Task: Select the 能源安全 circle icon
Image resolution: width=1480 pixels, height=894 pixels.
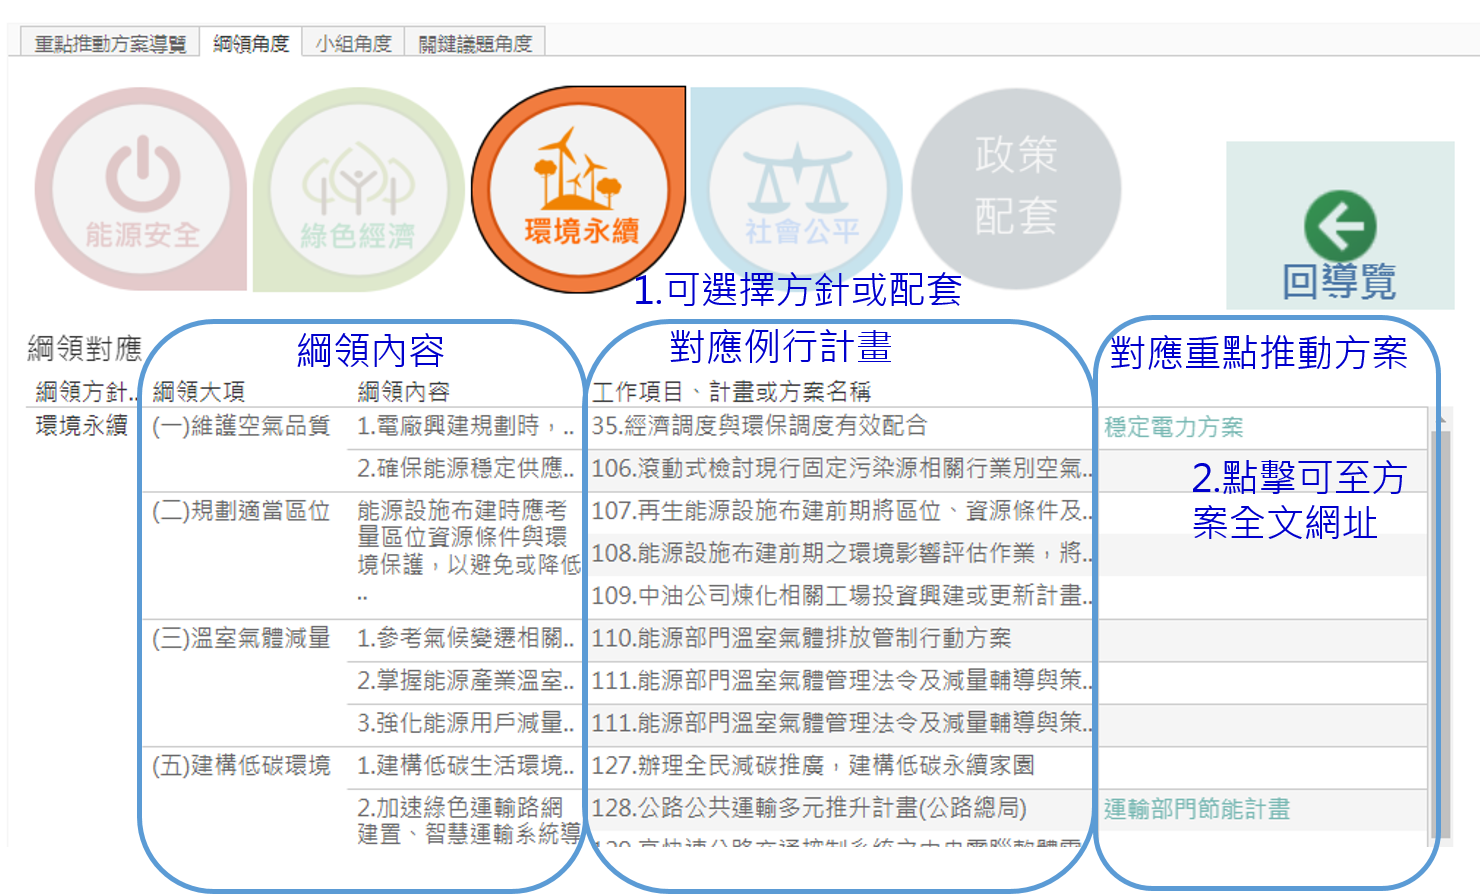Action: click(x=140, y=190)
